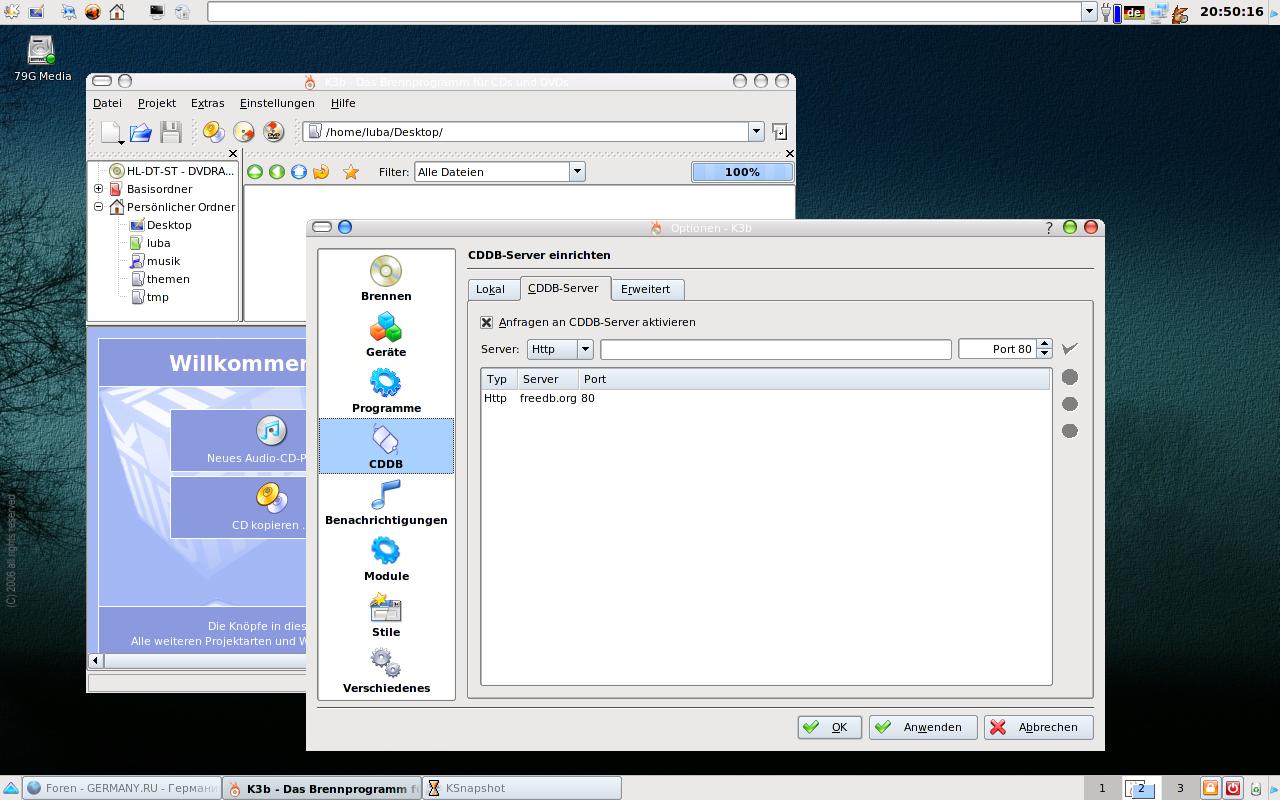
Task: Click the network monitor tray icon
Action: click(1159, 12)
